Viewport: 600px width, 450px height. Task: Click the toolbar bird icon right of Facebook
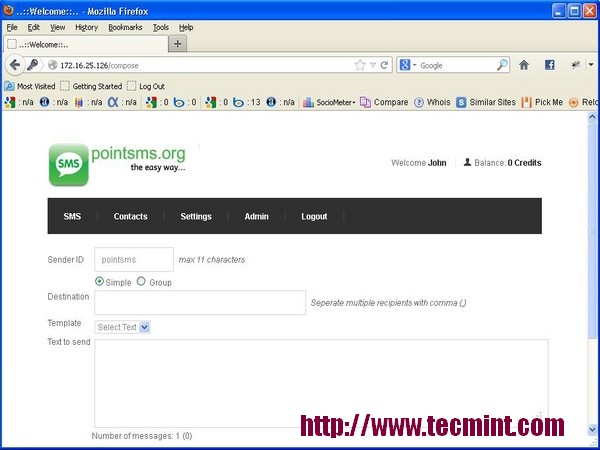(x=576, y=65)
